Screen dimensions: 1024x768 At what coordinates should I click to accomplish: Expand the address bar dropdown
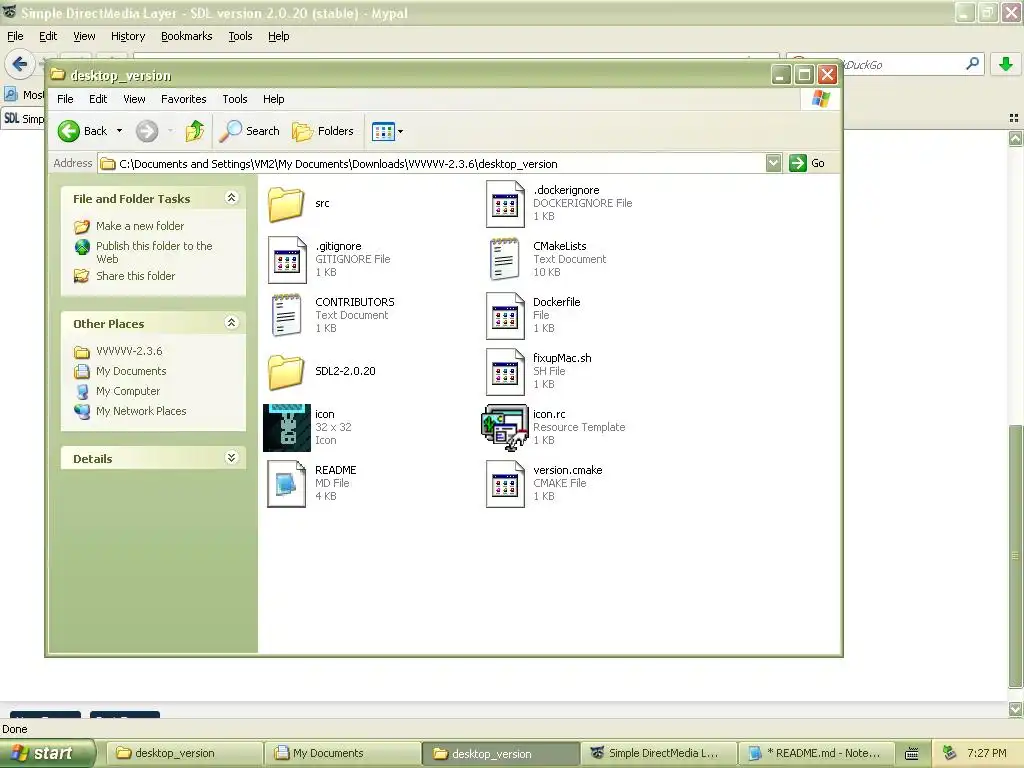(773, 163)
